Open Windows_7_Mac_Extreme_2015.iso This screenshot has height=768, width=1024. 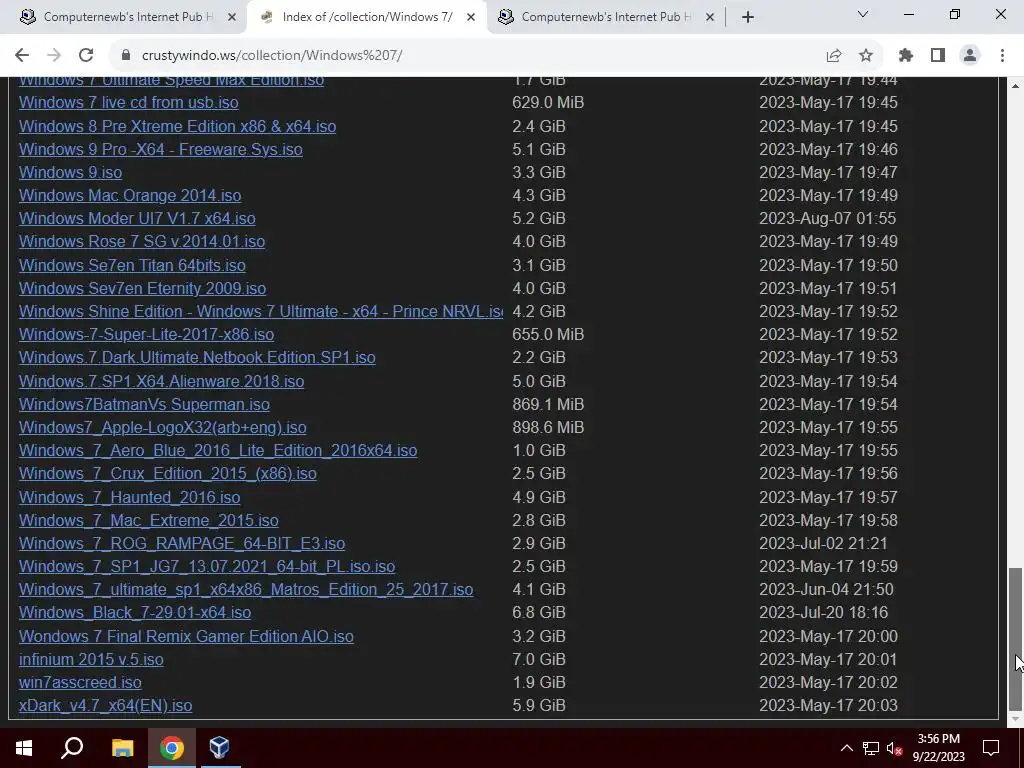(x=149, y=520)
